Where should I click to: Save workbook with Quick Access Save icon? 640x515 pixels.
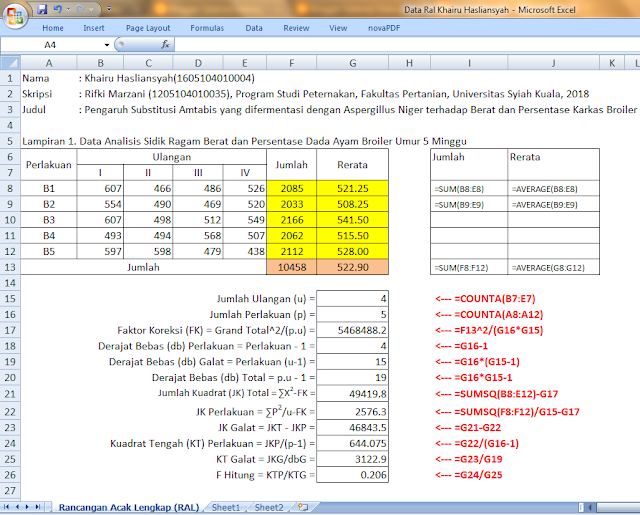[x=42, y=9]
